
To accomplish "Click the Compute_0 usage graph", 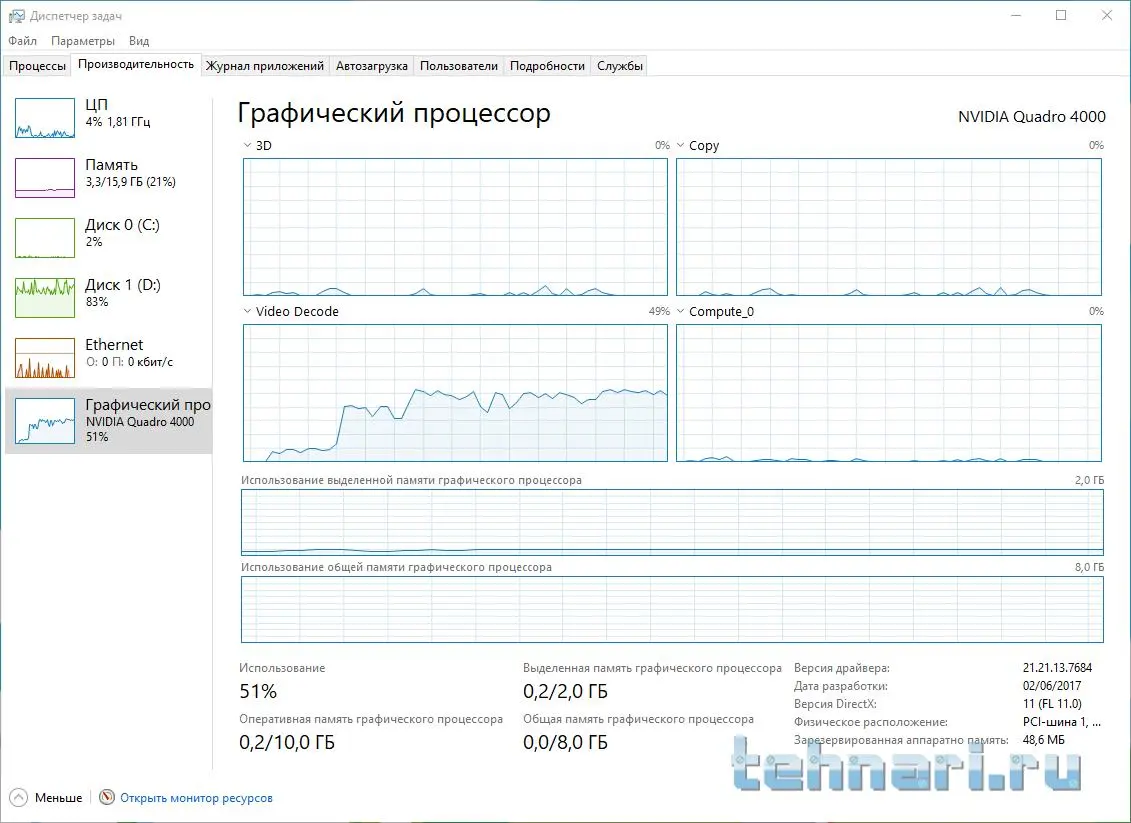I will point(889,393).
